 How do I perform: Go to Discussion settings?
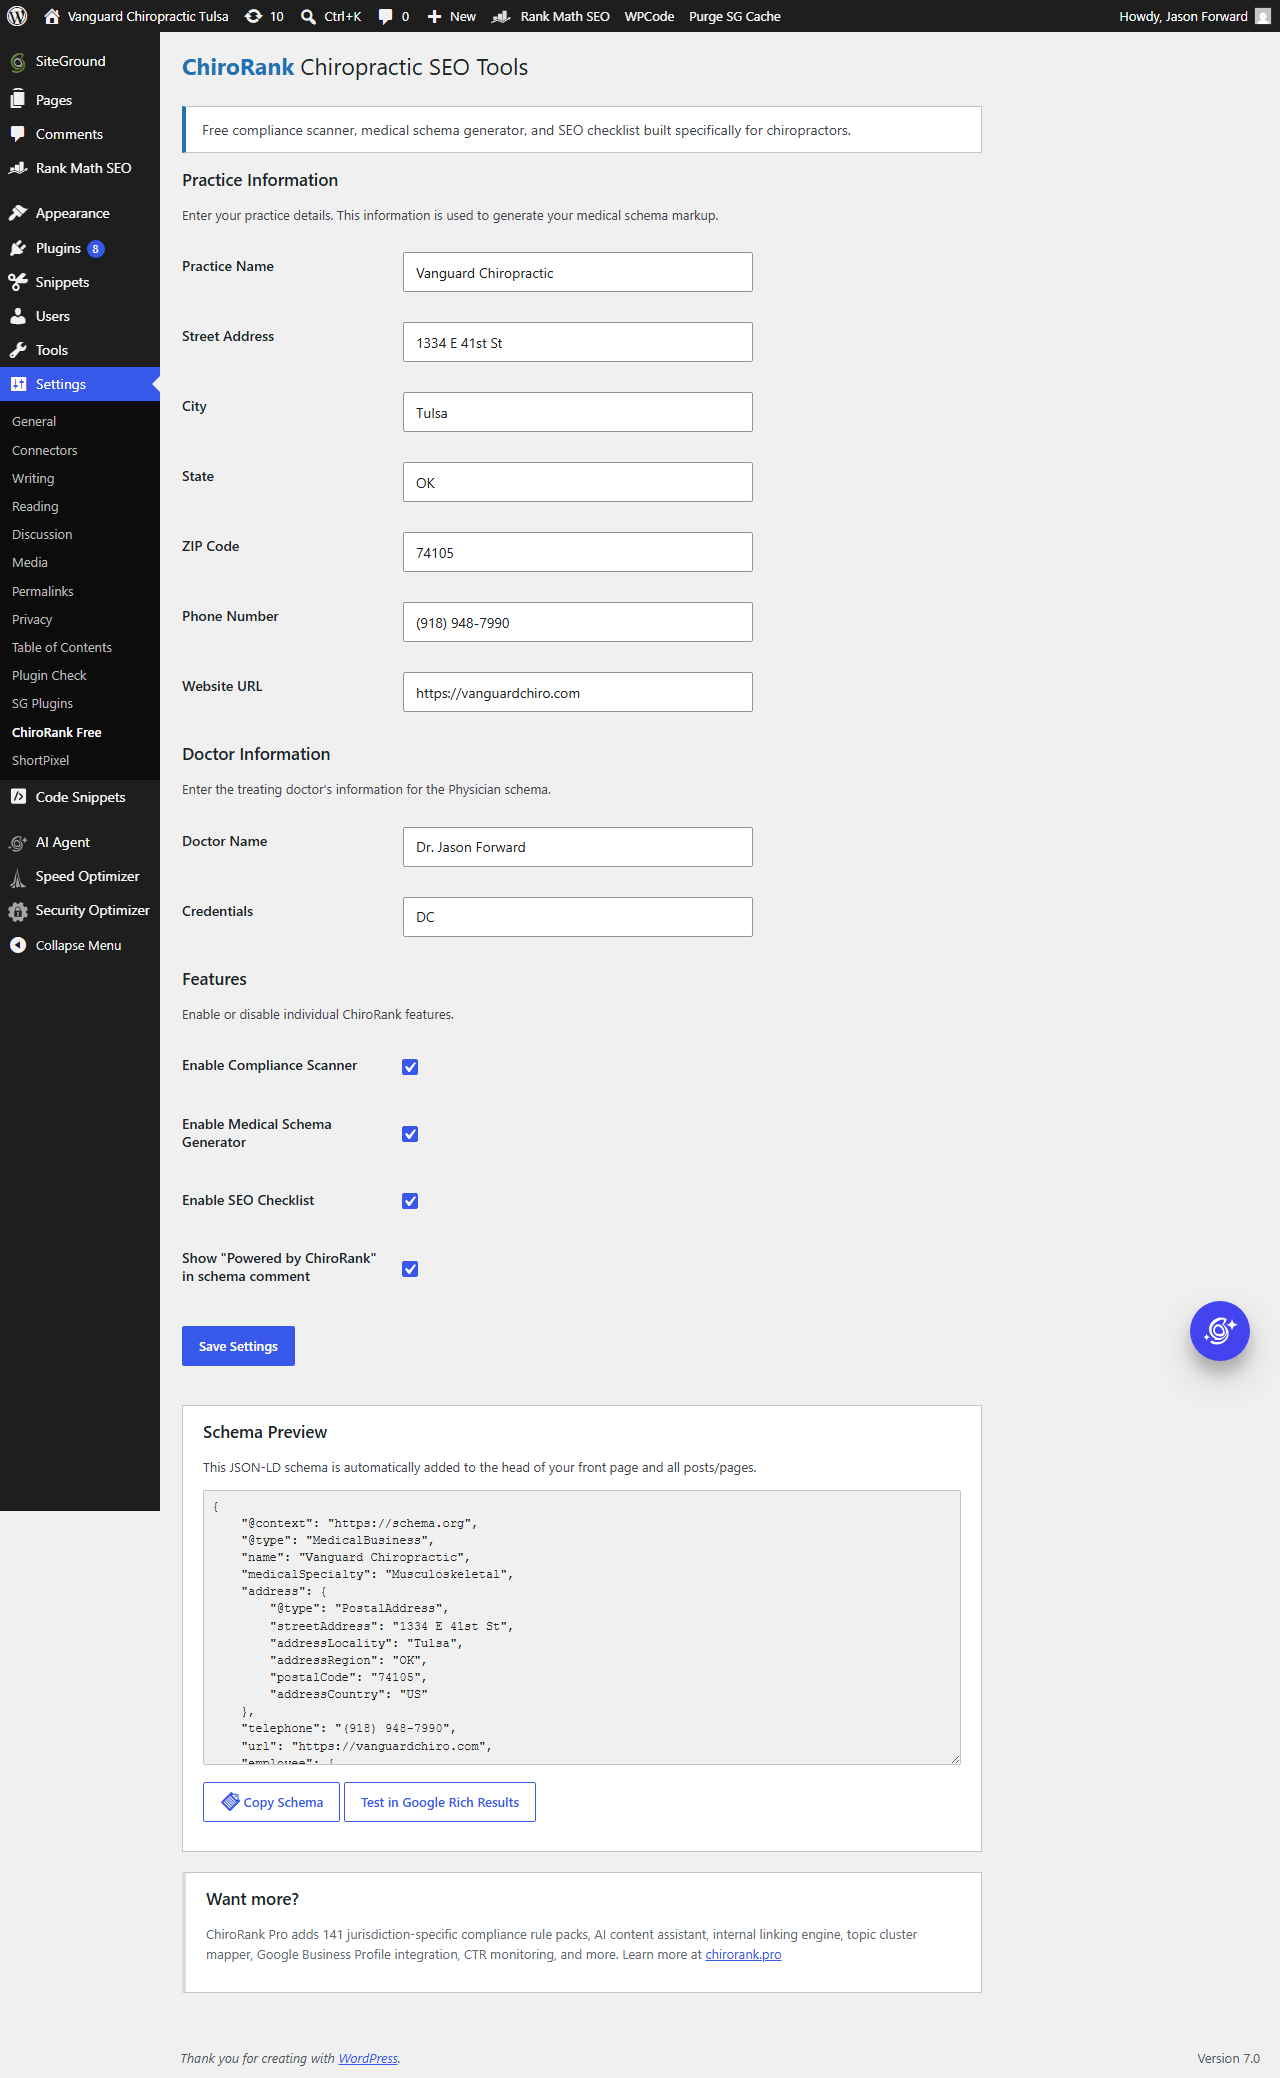click(x=42, y=535)
